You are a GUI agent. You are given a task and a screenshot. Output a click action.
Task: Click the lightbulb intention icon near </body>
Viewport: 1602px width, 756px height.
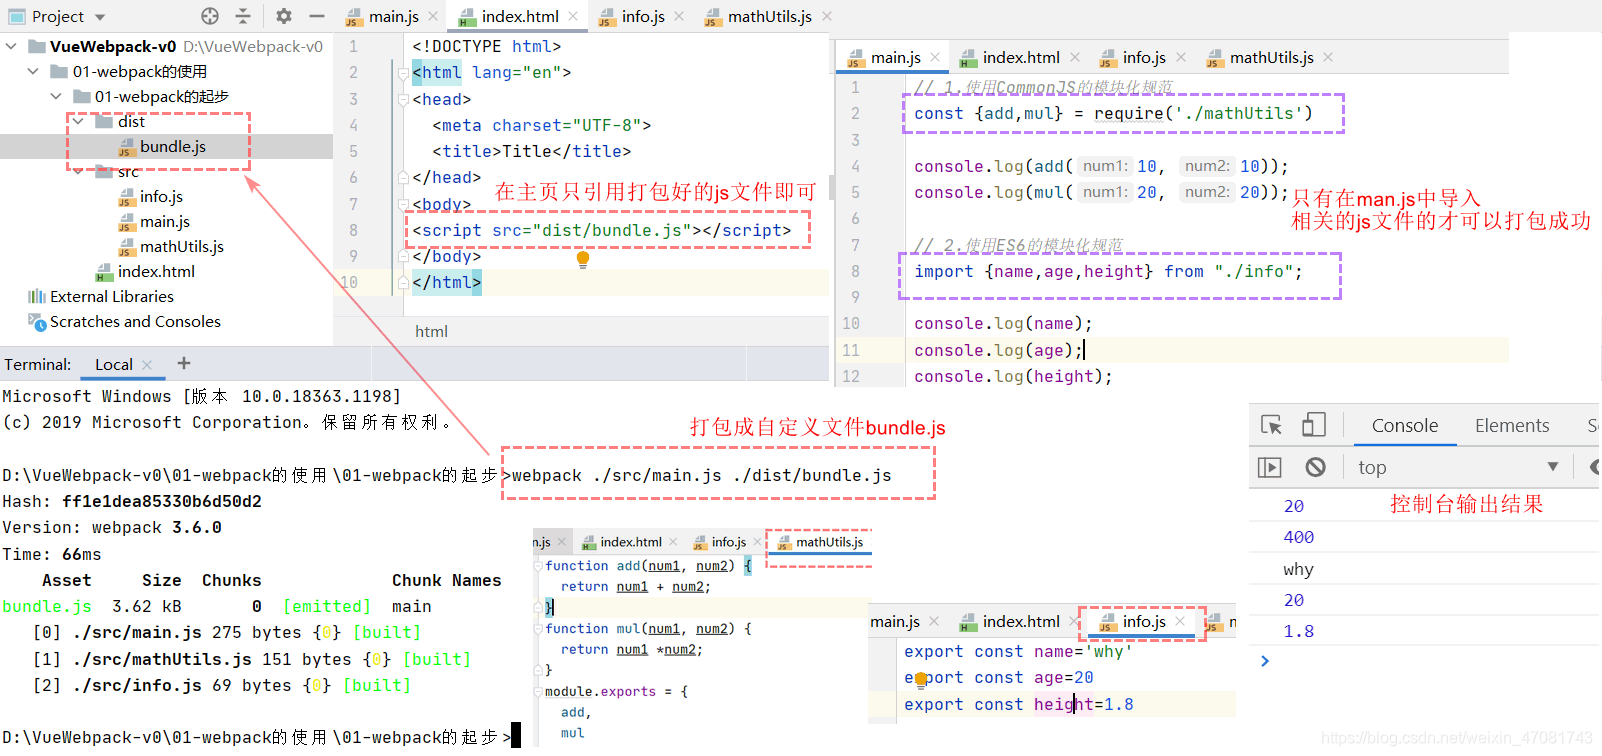[583, 259]
